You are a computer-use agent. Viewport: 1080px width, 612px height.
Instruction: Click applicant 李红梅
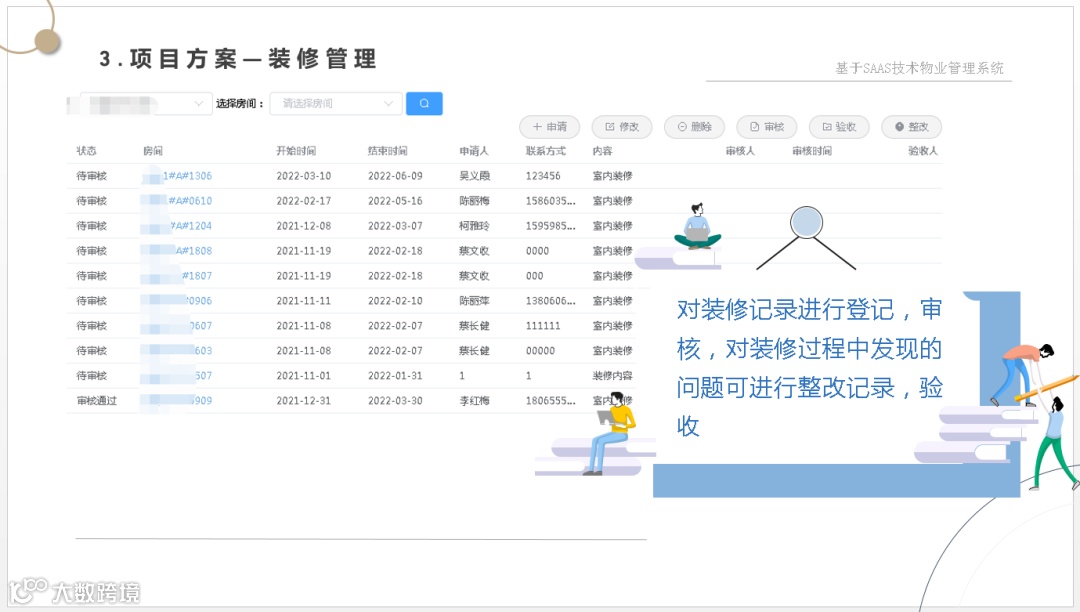point(475,401)
